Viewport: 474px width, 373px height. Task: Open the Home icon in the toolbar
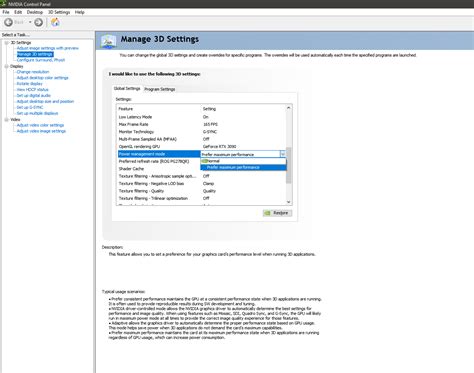(55, 22)
